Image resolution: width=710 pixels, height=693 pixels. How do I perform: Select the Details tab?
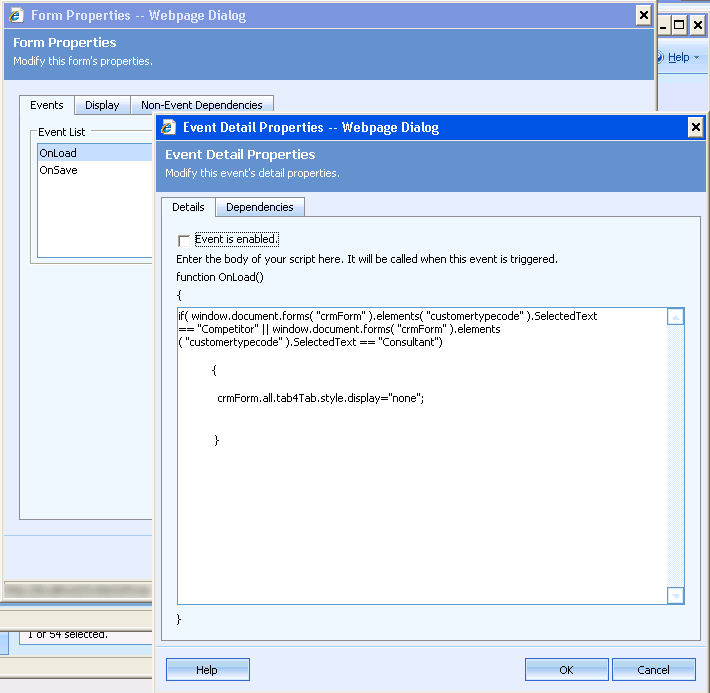tap(188, 207)
